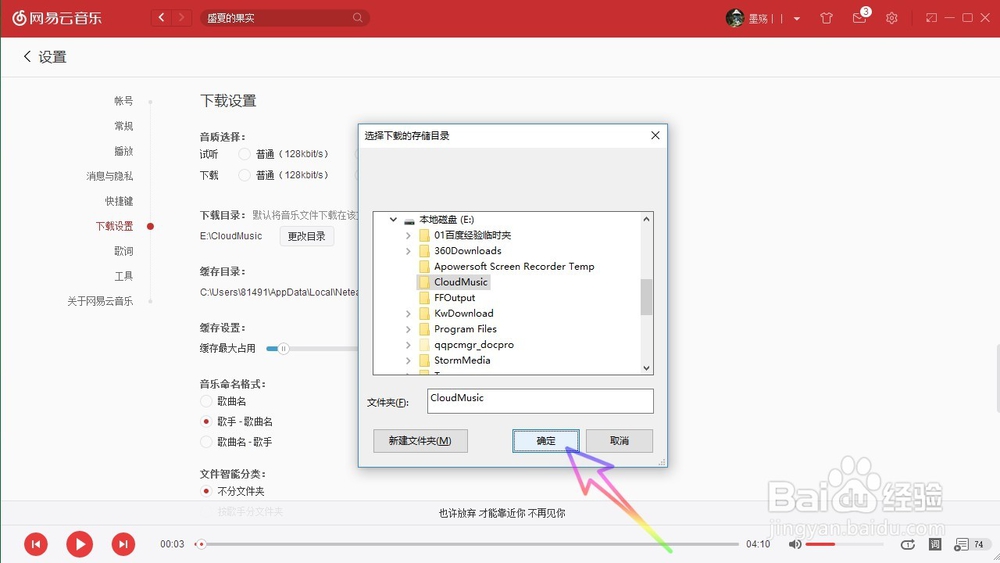Go back with the navigation back arrow

point(161,18)
